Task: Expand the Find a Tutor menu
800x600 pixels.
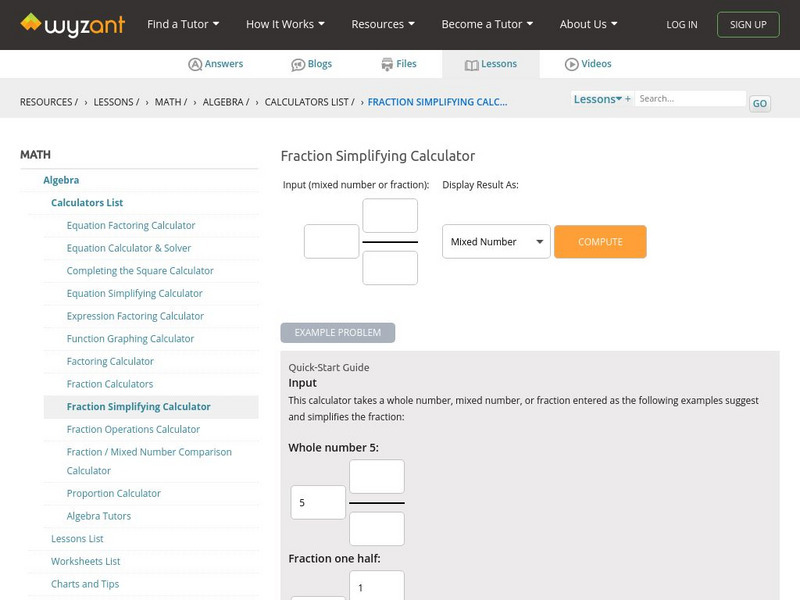Action: 183,24
